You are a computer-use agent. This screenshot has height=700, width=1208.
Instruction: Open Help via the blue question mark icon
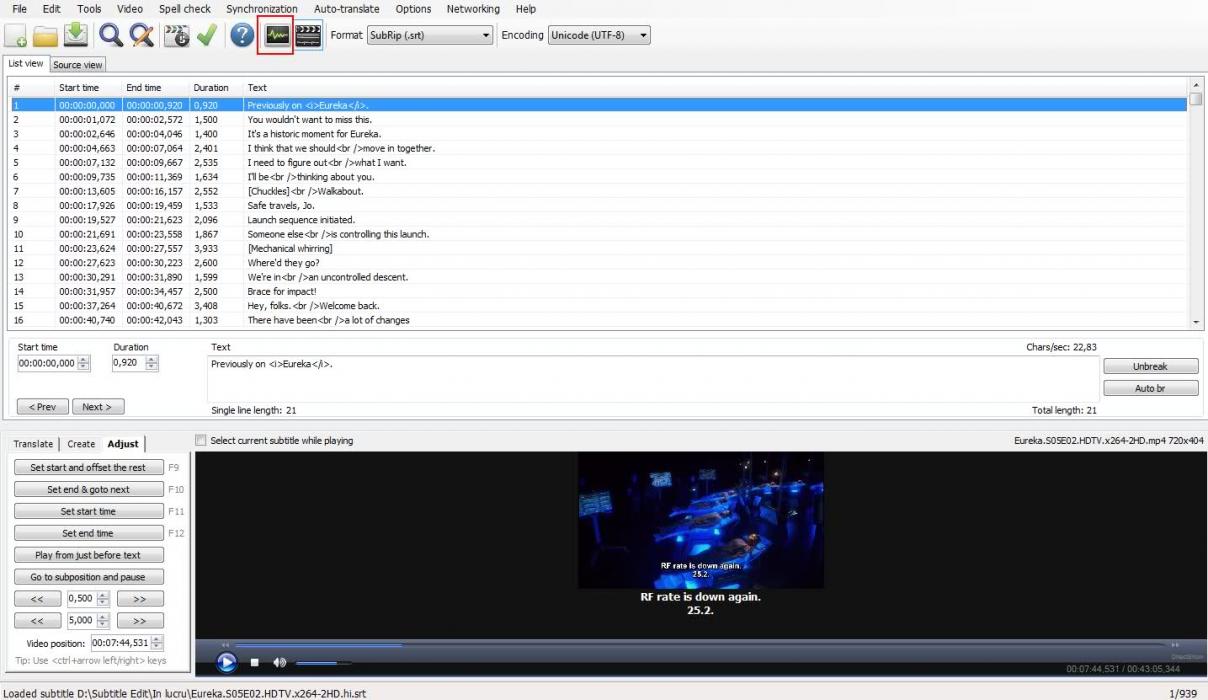[x=242, y=36]
